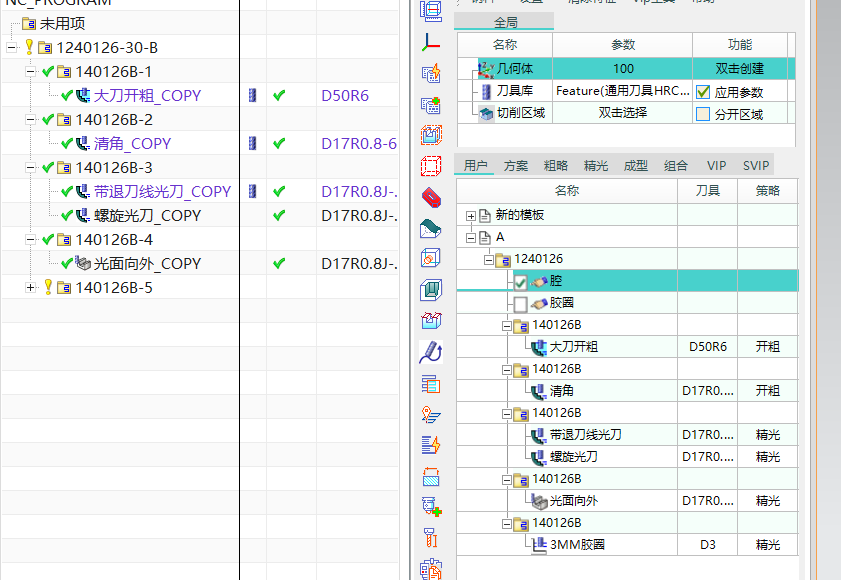Click the operation icon of 大刀开粗_COPY

pos(83,96)
